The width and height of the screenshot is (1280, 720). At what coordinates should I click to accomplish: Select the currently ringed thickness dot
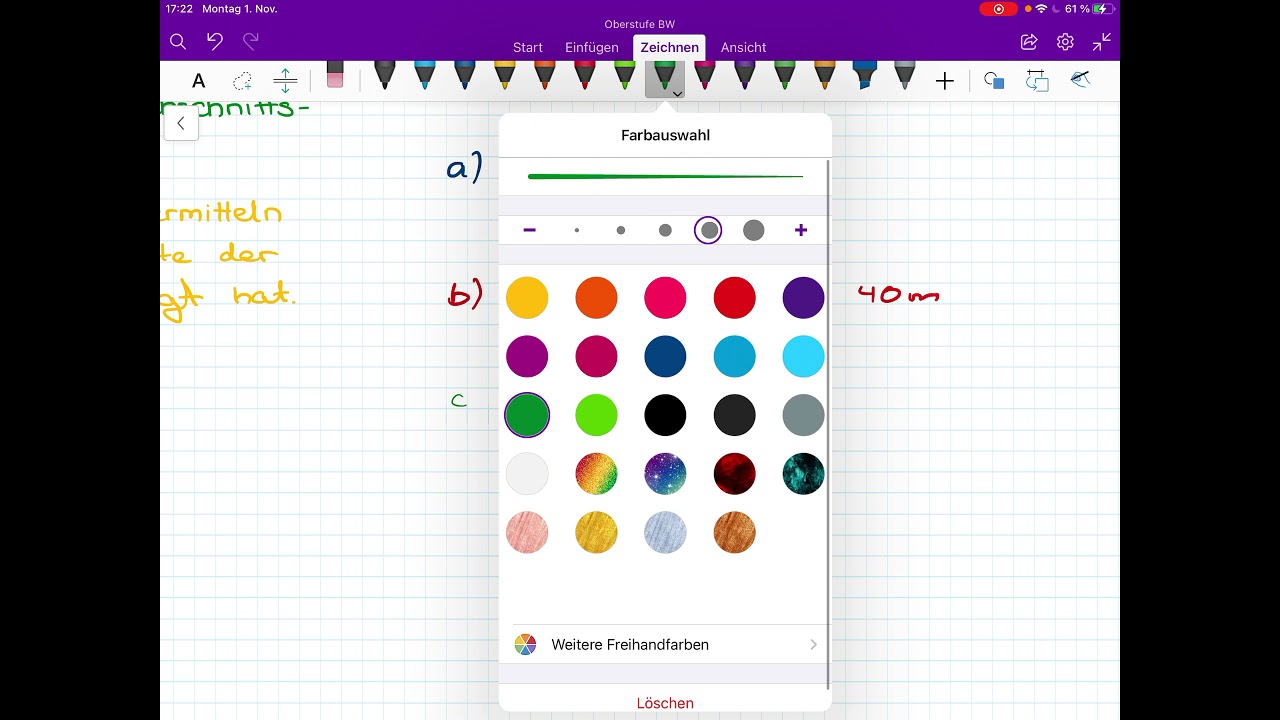point(709,231)
